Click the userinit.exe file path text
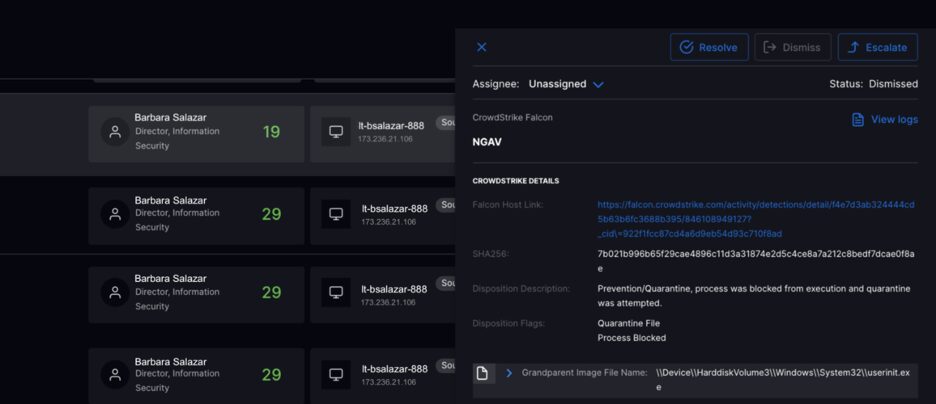Viewport: 936px width, 404px height. (783, 380)
